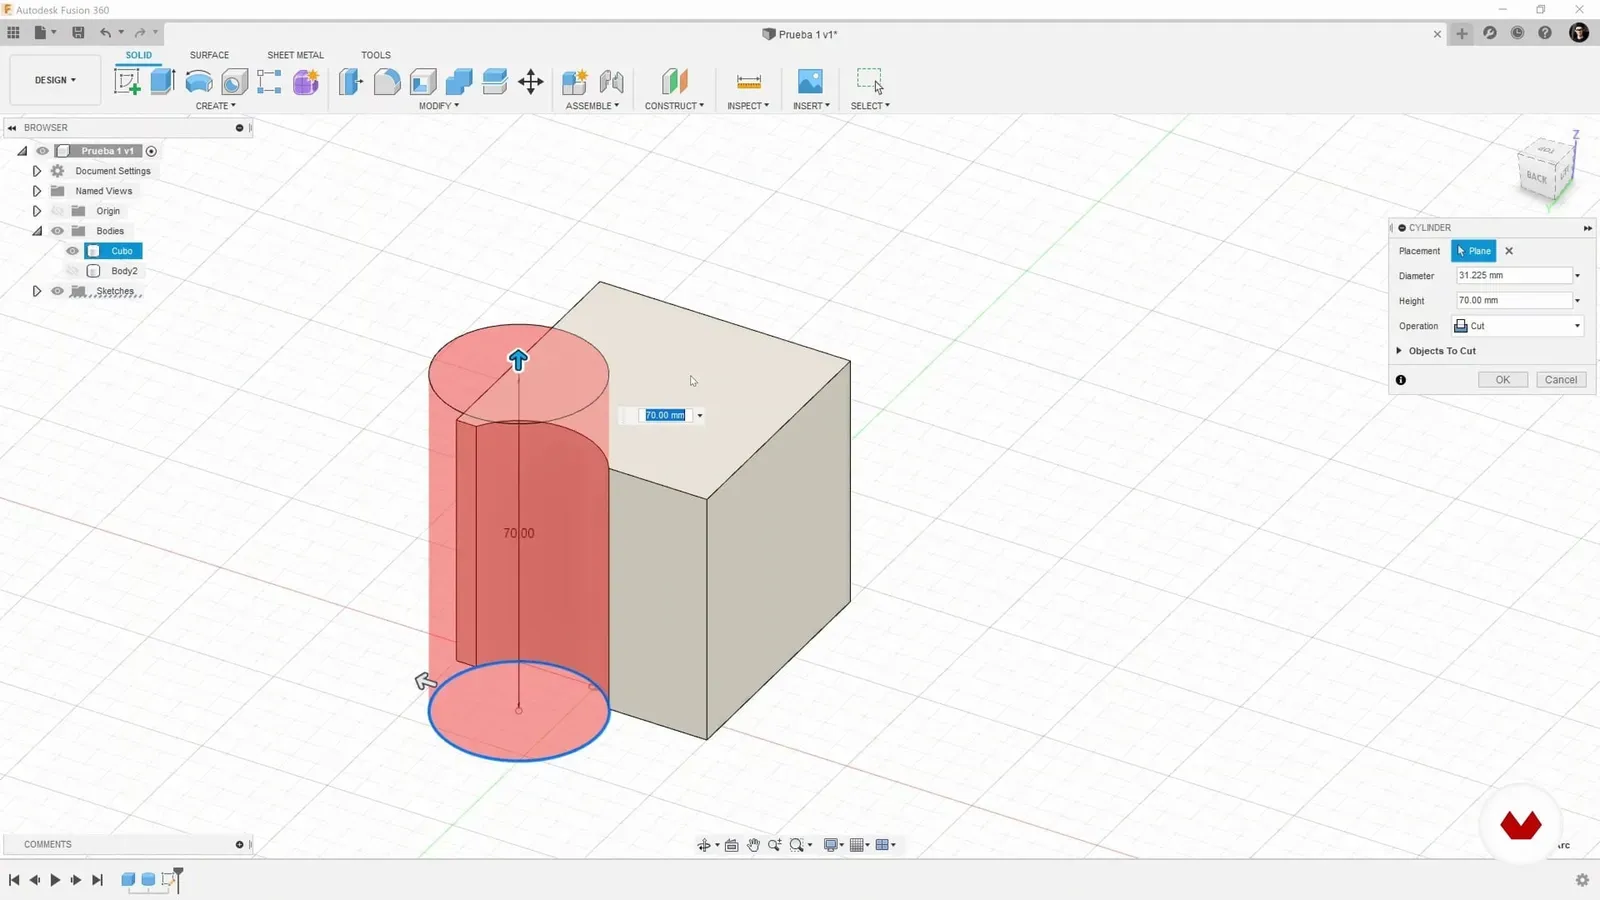The image size is (1600, 900).
Task: Click the Diameter input field
Action: pyautogui.click(x=1514, y=276)
